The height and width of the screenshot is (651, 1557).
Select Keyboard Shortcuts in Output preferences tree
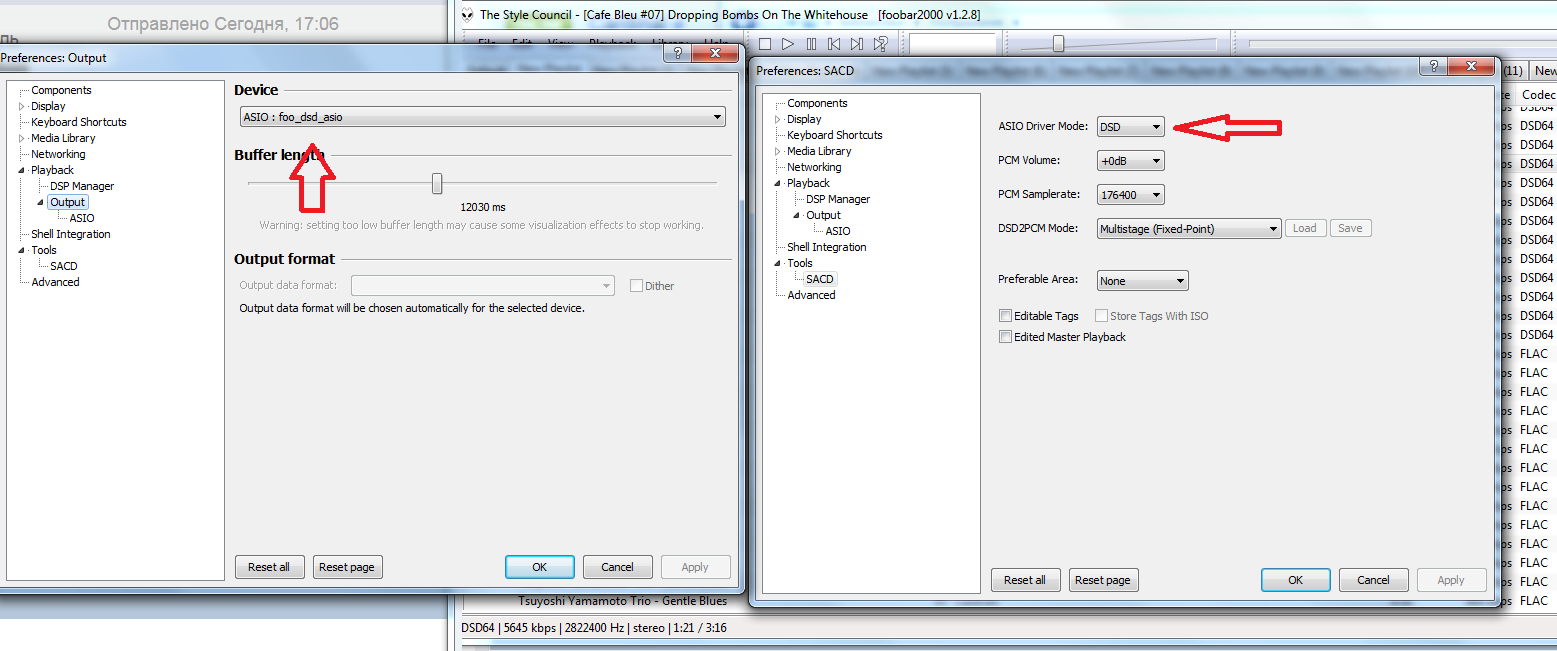pos(79,122)
